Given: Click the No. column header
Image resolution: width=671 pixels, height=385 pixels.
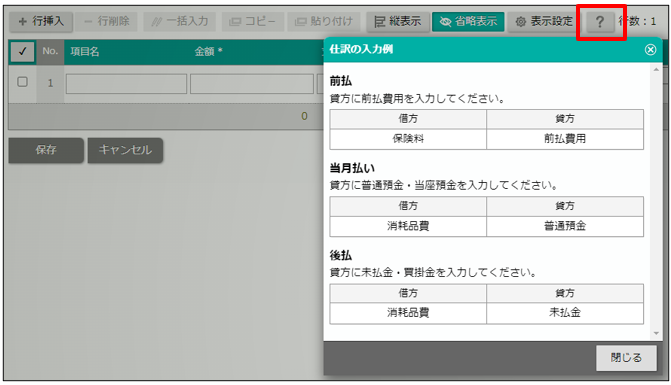Looking at the screenshot, I should 50,51.
